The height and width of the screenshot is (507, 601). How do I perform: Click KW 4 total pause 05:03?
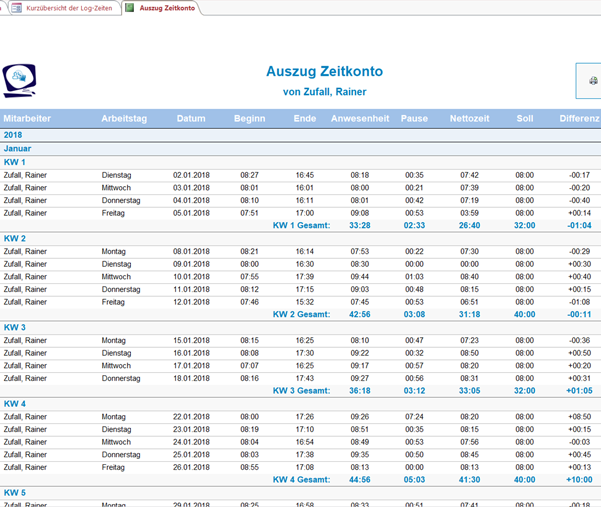click(x=414, y=479)
